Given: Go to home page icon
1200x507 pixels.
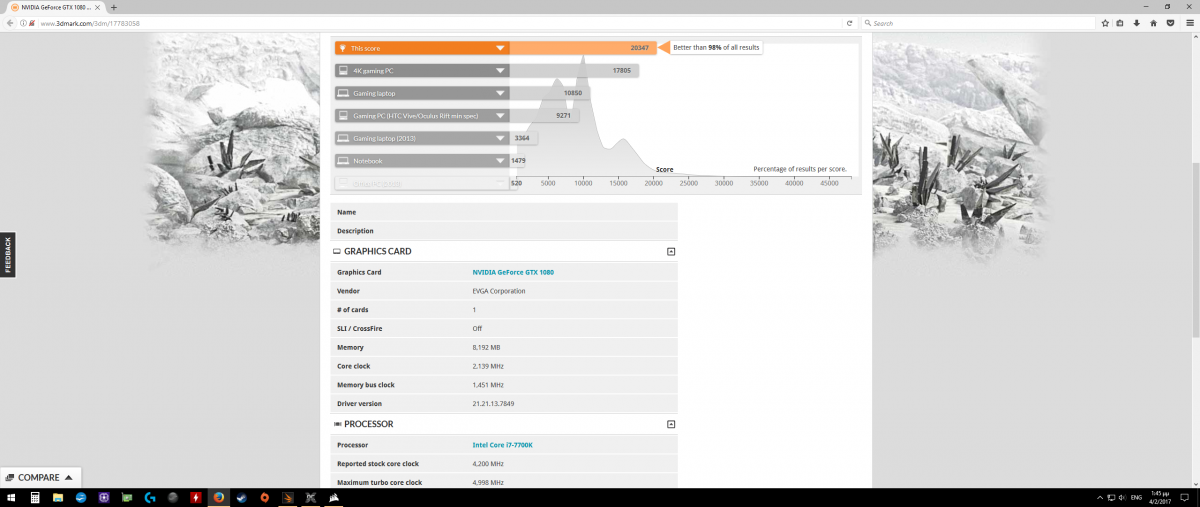Looking at the screenshot, I should [x=1152, y=23].
